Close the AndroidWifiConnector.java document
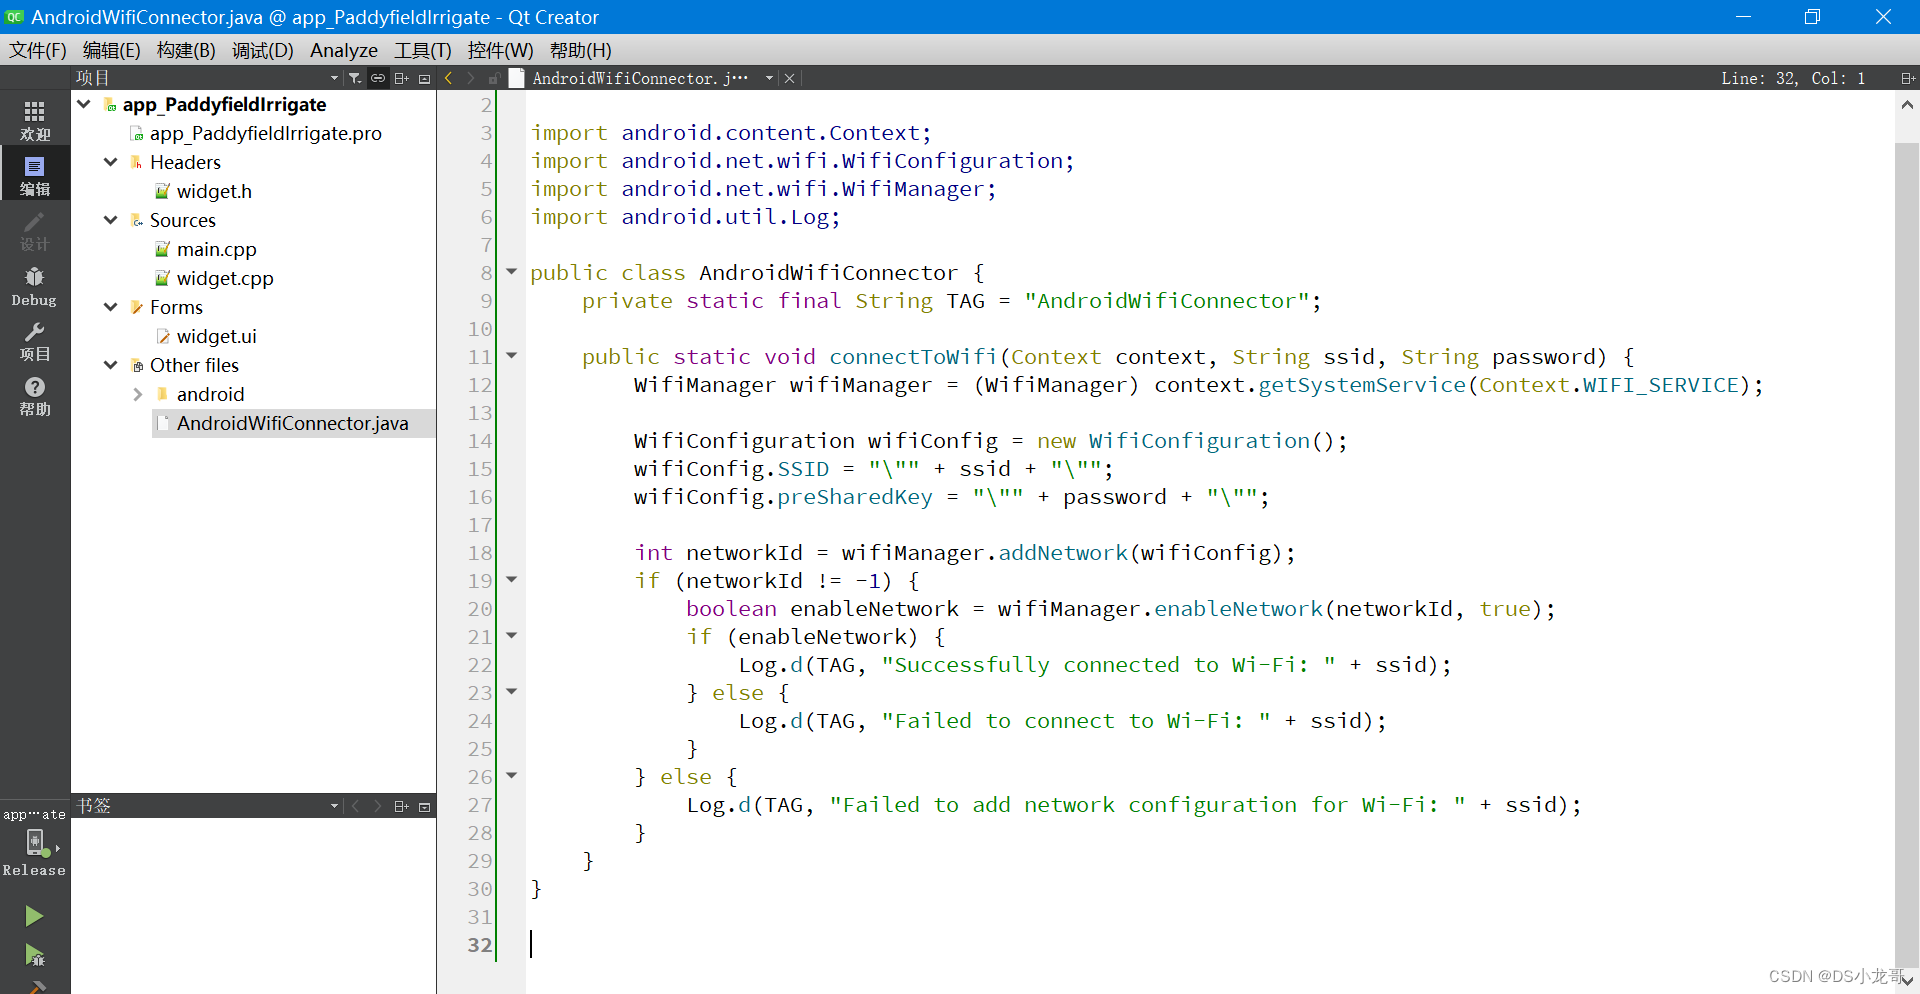The height and width of the screenshot is (994, 1920). point(789,78)
